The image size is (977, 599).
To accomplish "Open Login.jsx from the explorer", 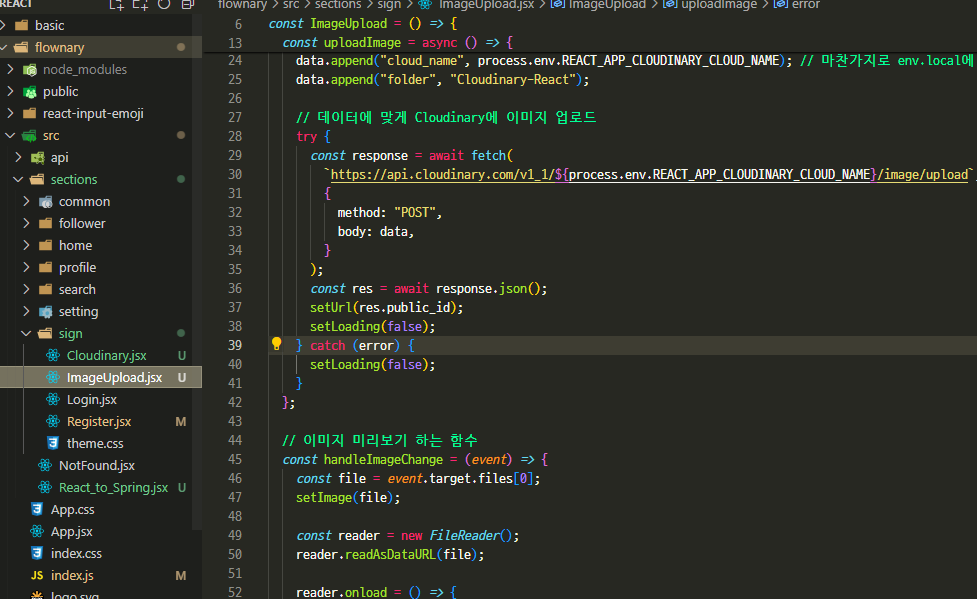I will (x=92, y=400).
